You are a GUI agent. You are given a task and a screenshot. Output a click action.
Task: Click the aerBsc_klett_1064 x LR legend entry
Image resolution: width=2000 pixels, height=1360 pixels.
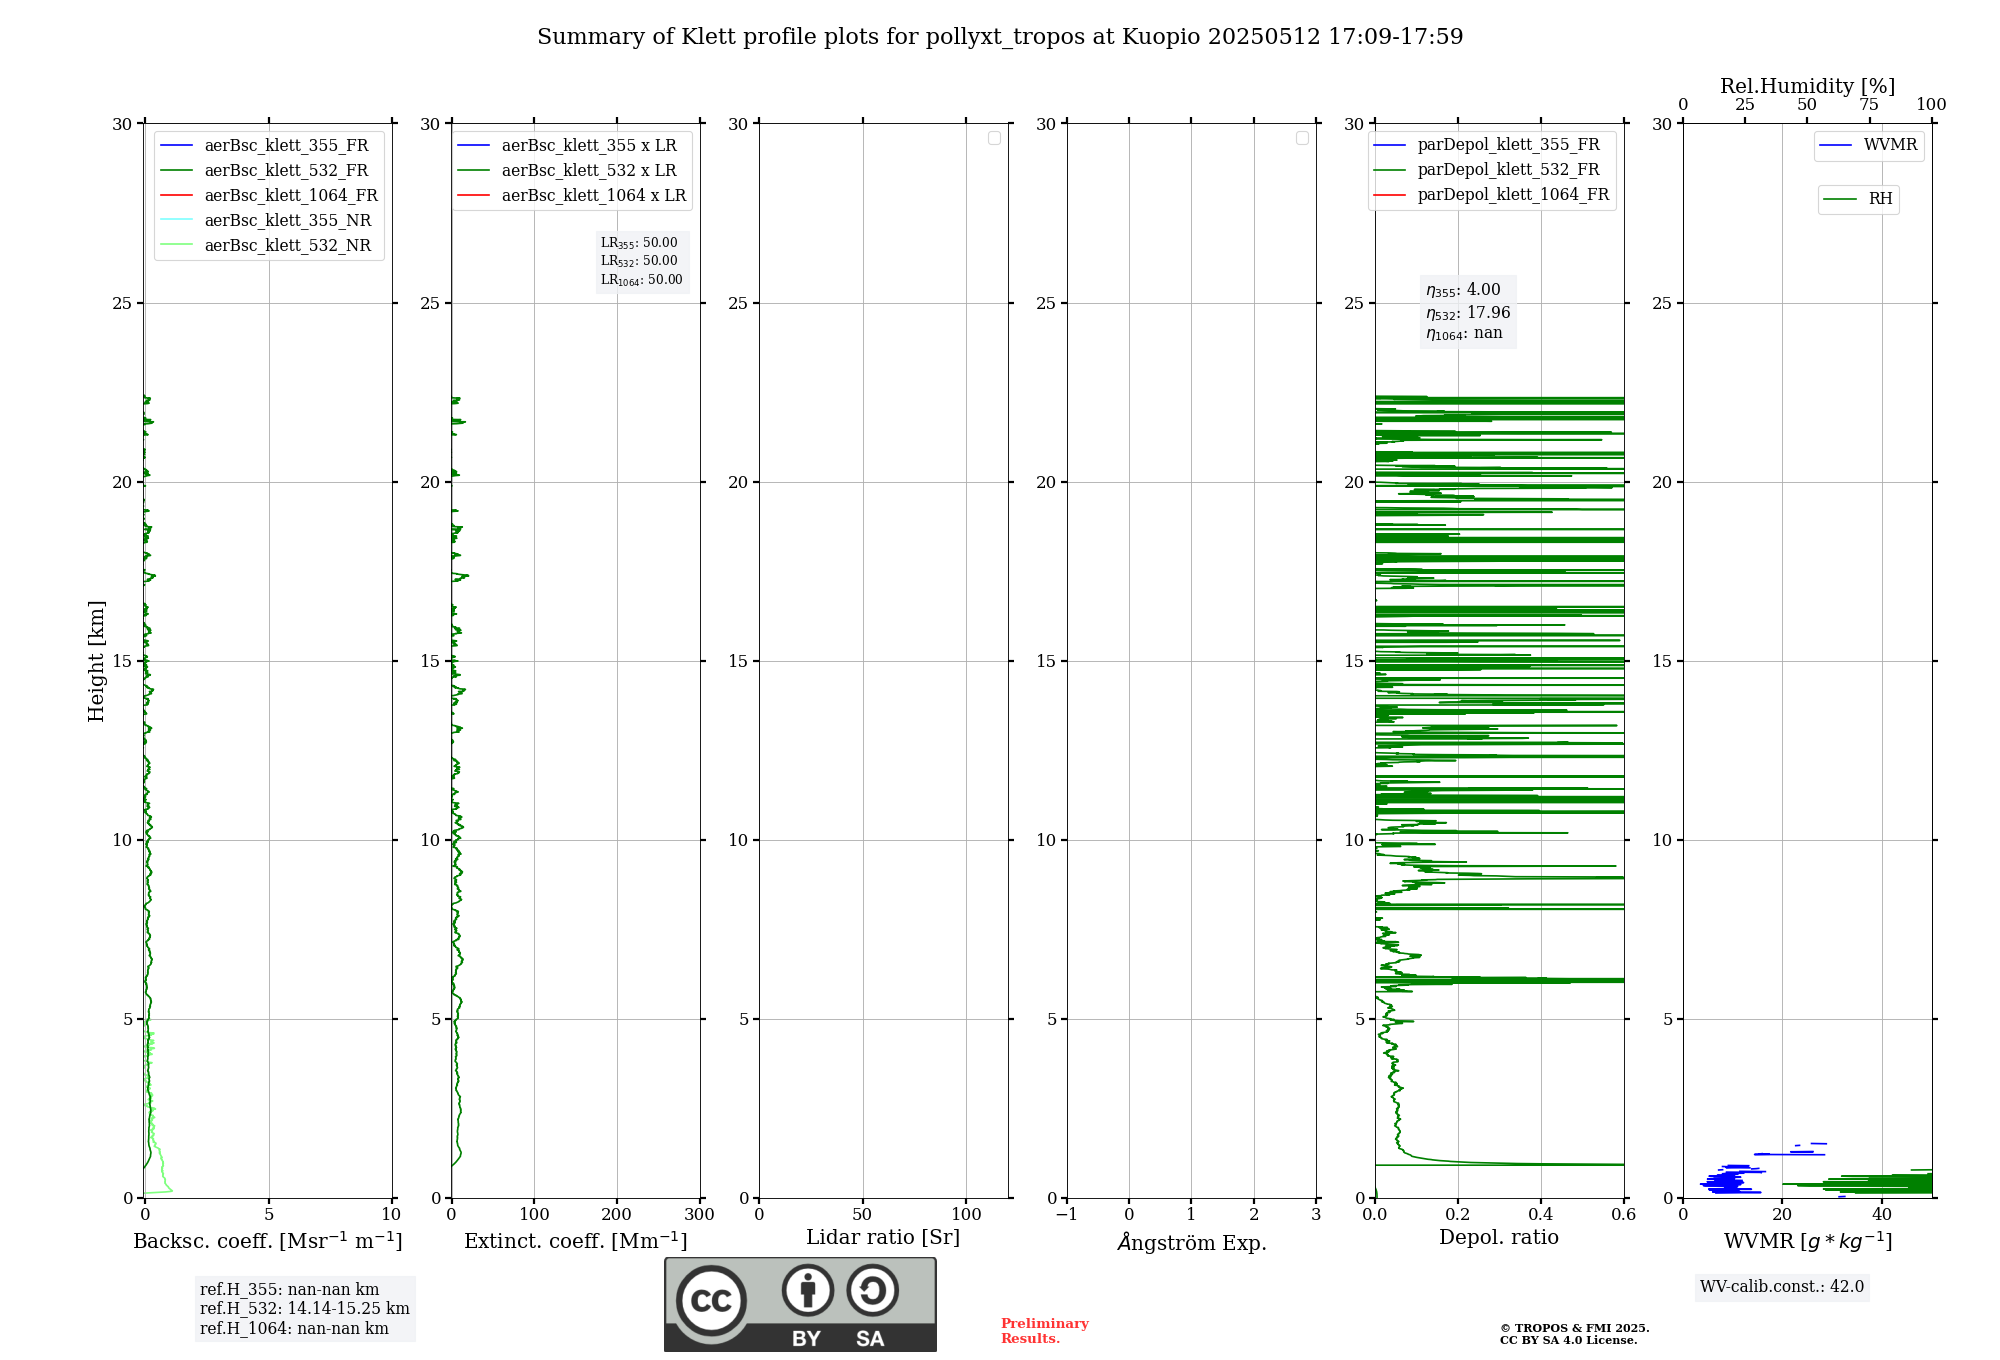click(572, 196)
